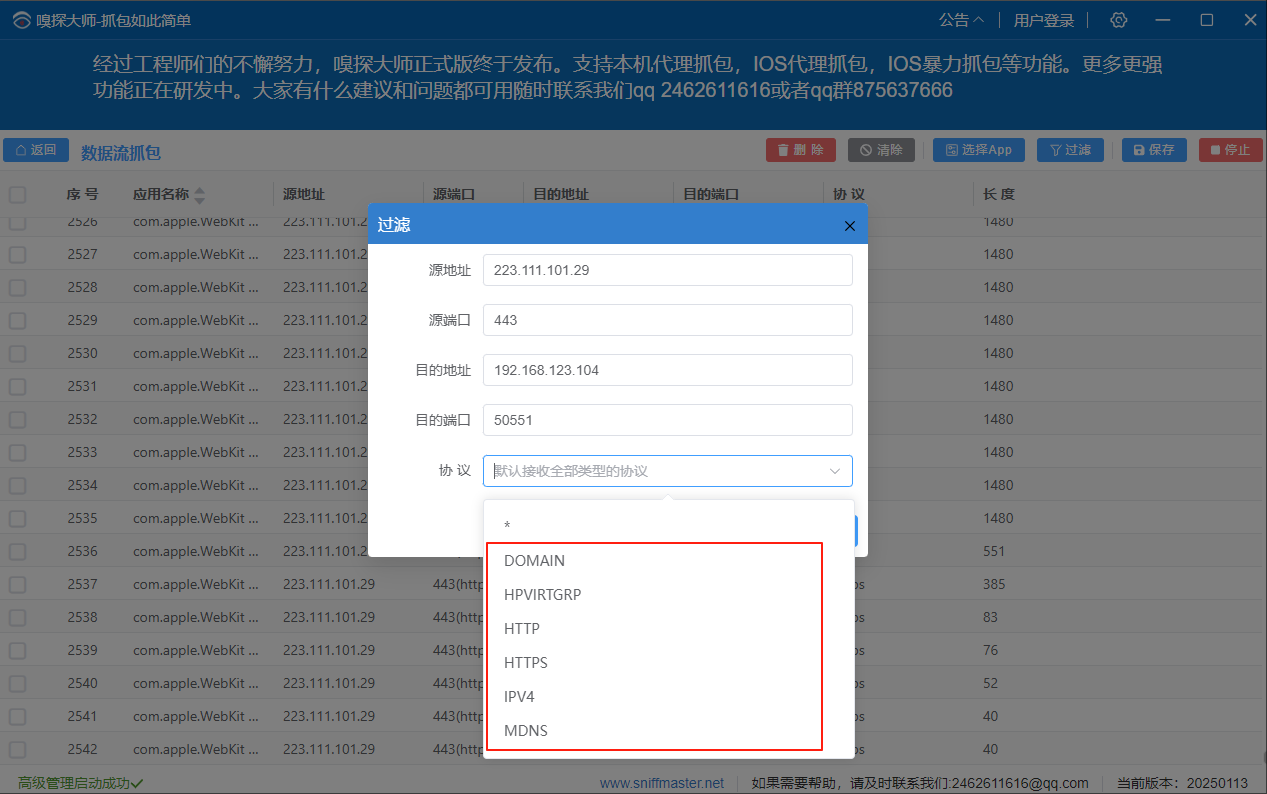Click length value 551 in row 2536
The width and height of the screenshot is (1267, 794).
pos(994,551)
